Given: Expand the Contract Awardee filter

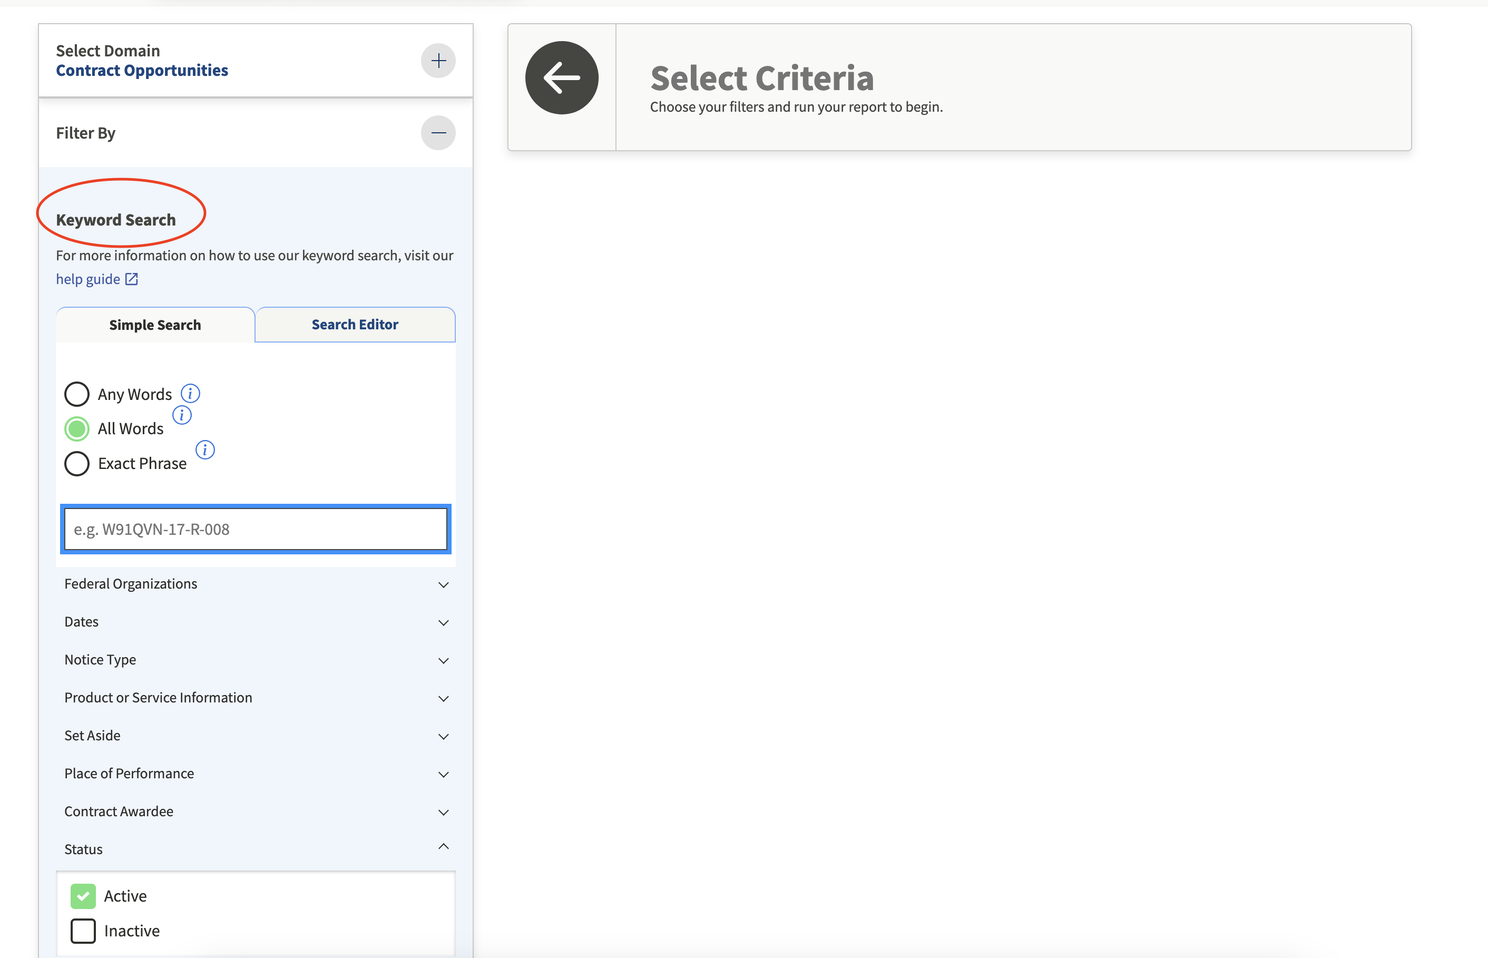Looking at the screenshot, I should coord(256,812).
